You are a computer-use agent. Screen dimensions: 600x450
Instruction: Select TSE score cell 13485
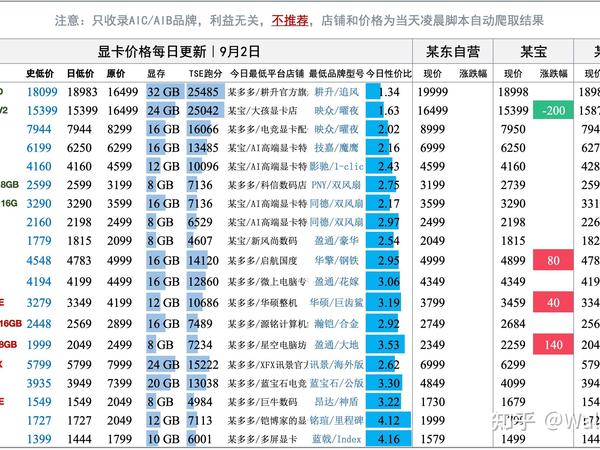203,148
